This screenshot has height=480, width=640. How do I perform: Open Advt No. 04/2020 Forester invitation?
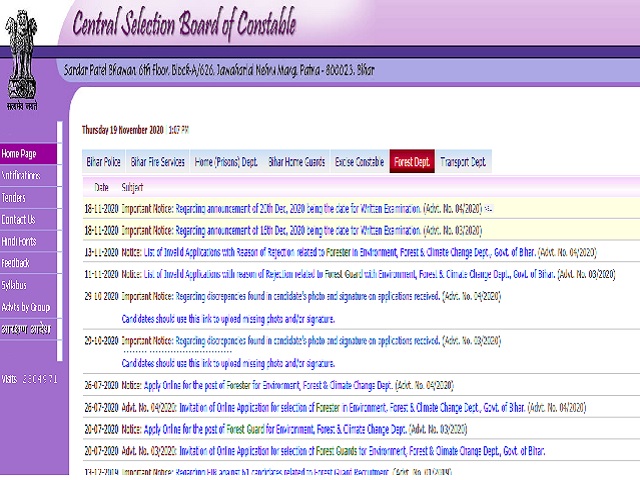point(353,407)
